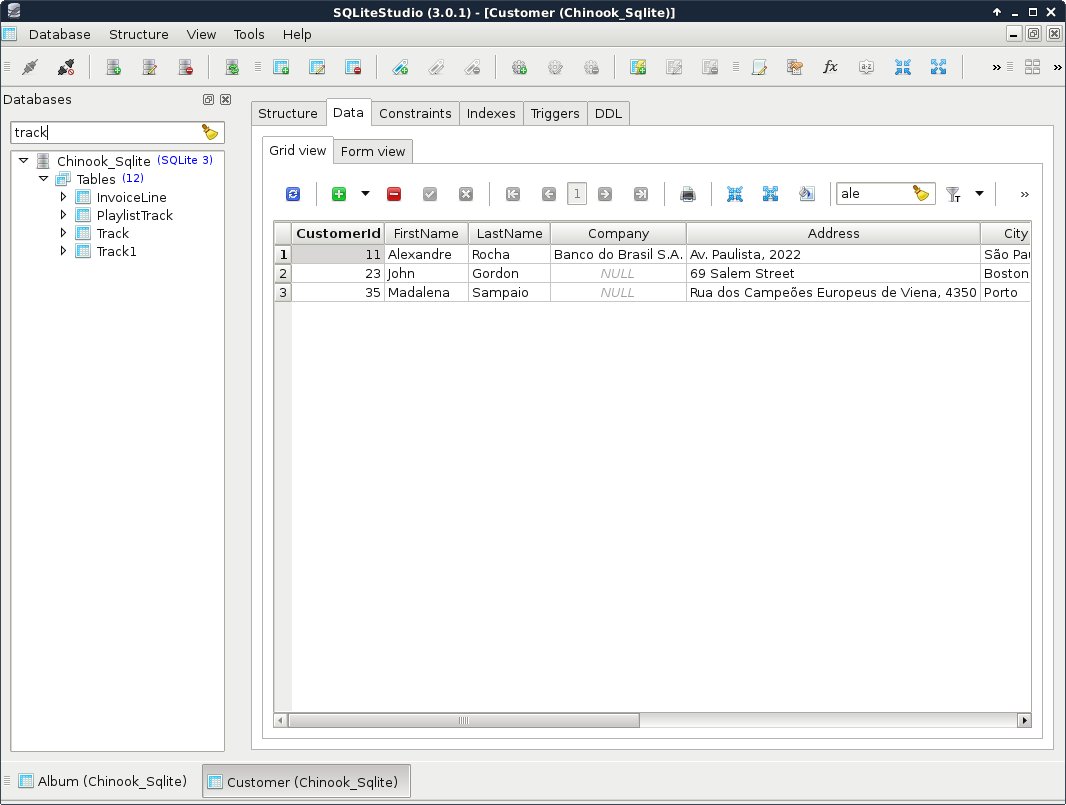Sort by the LastName column header

(509, 233)
